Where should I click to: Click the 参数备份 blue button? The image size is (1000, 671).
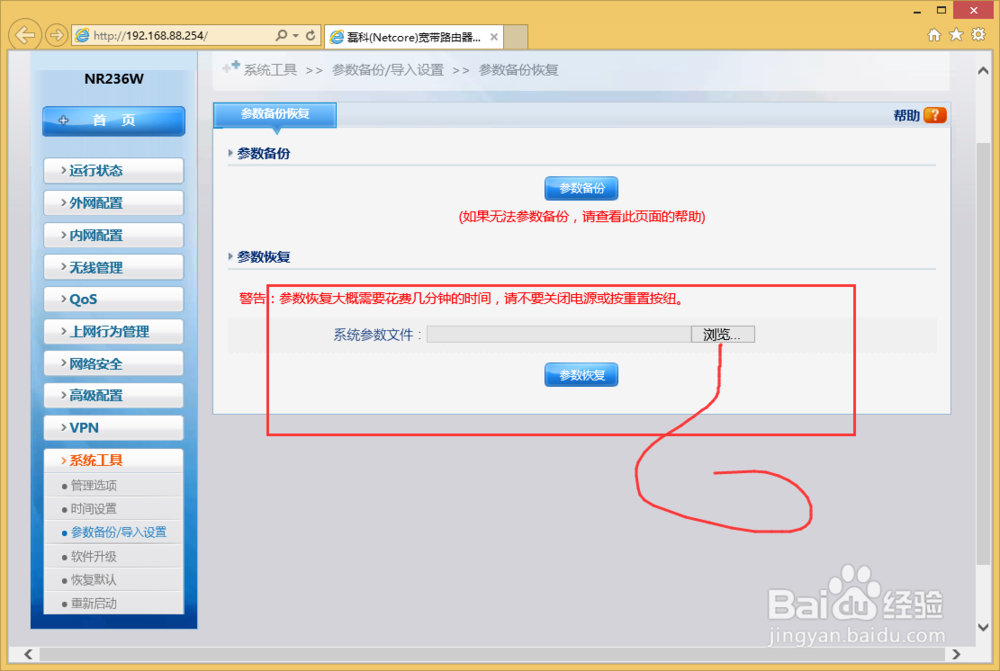coord(581,189)
